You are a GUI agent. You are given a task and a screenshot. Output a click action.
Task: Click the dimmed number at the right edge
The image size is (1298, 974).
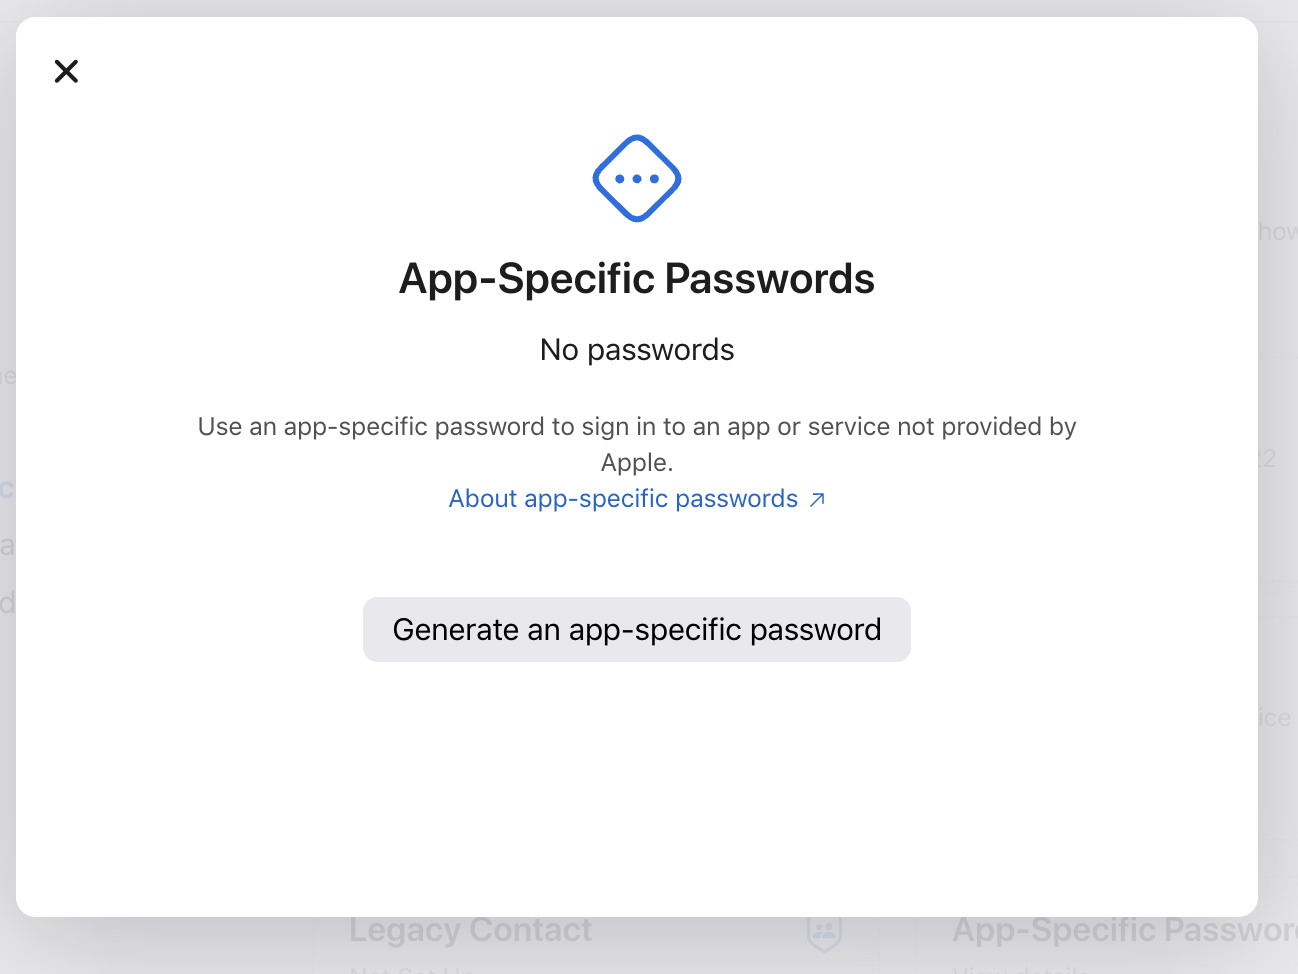[x=1268, y=459]
